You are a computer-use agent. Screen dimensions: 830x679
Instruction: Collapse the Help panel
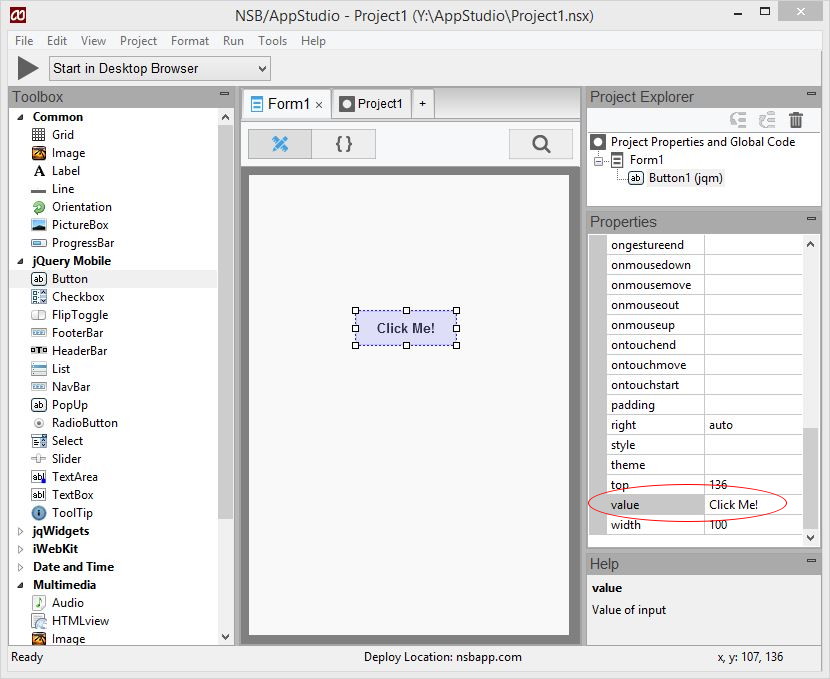[x=811, y=560]
